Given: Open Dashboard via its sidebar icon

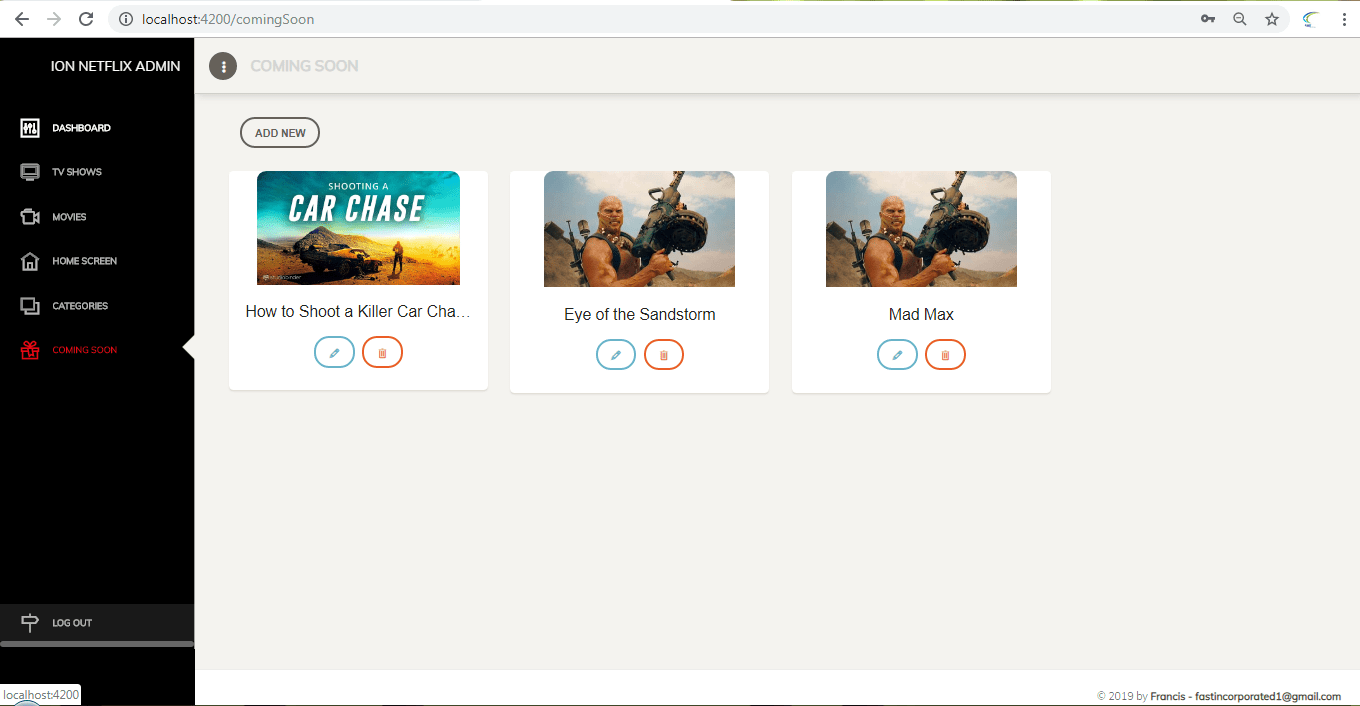Looking at the screenshot, I should coord(28,127).
